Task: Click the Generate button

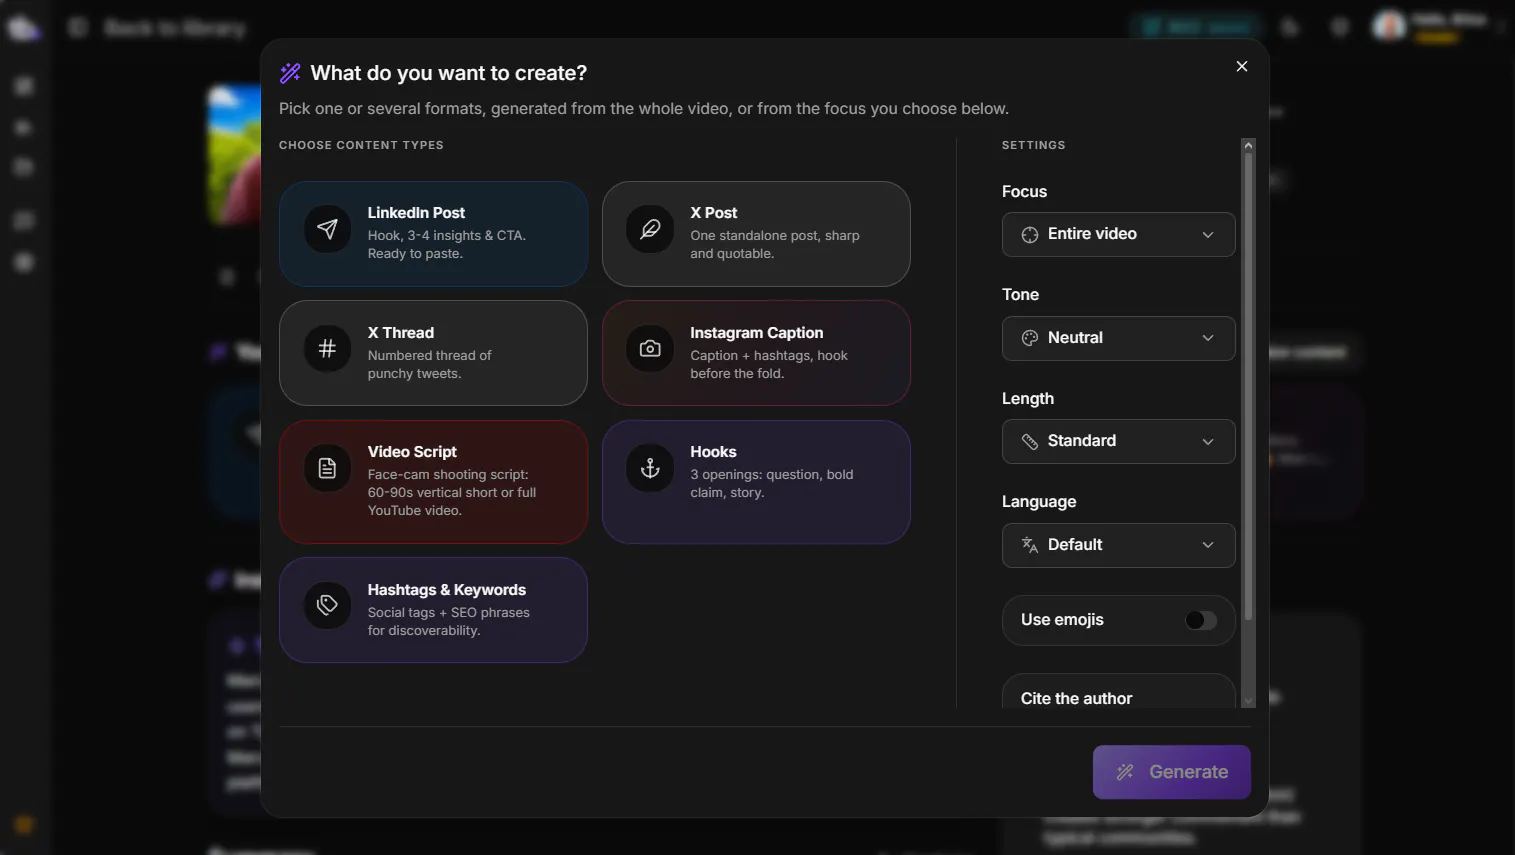Action: point(1171,772)
